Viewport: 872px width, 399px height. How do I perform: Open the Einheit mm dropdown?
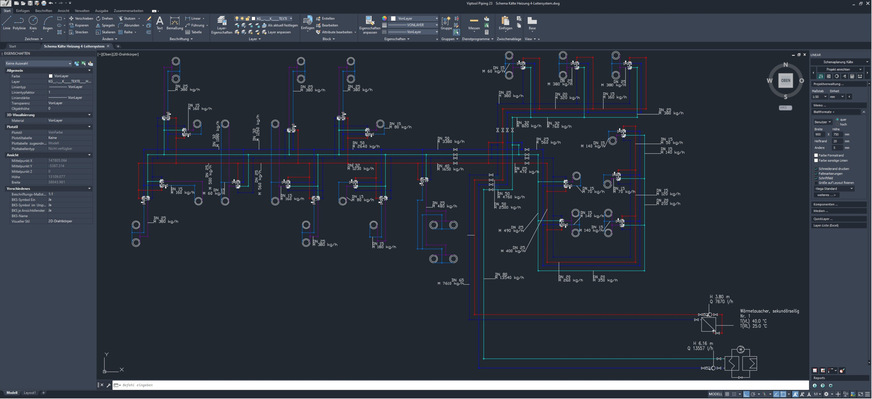[x=837, y=97]
